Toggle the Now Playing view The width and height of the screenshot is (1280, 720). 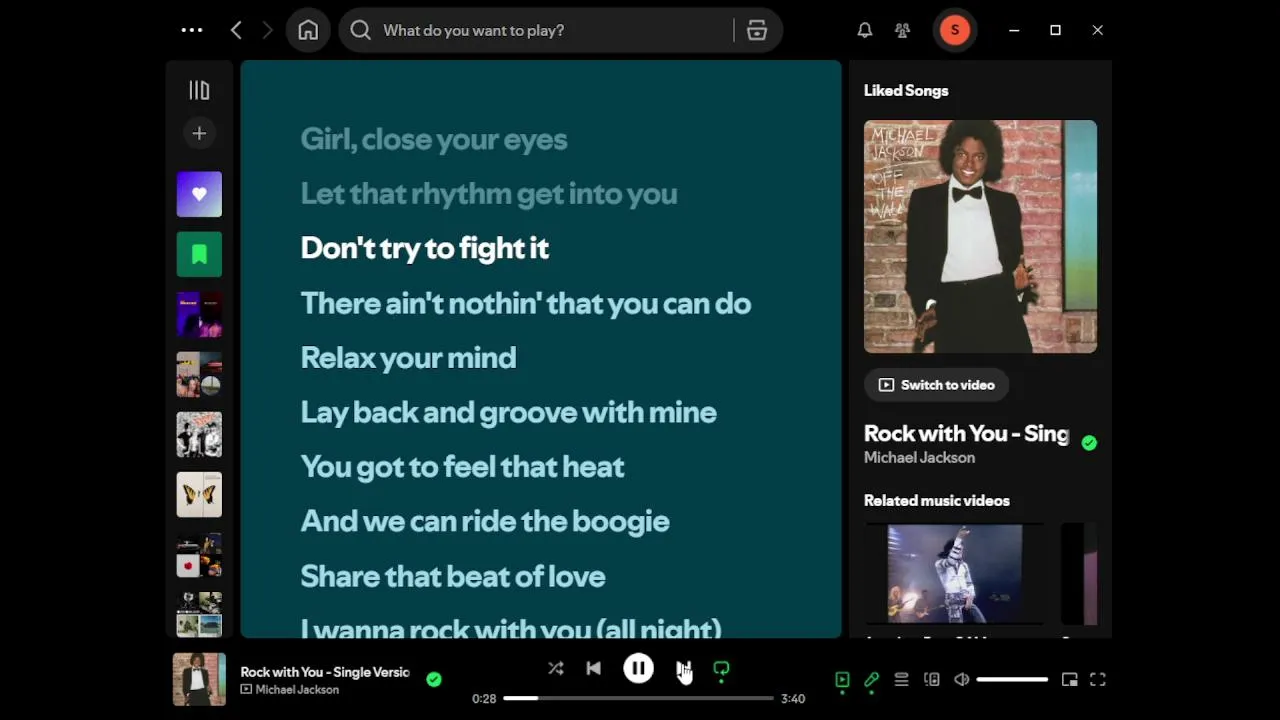(x=842, y=680)
